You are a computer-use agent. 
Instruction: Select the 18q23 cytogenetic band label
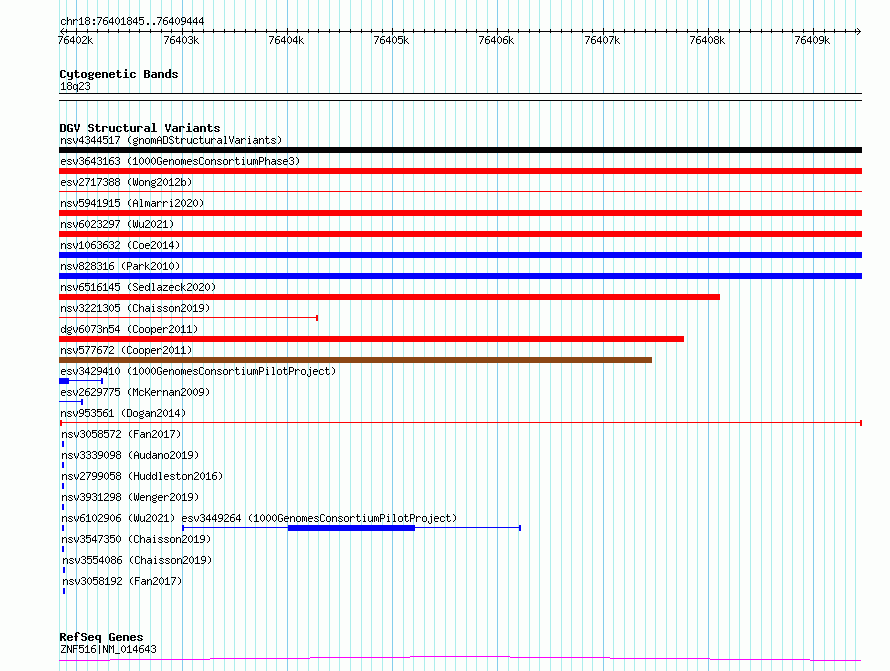tap(75, 86)
